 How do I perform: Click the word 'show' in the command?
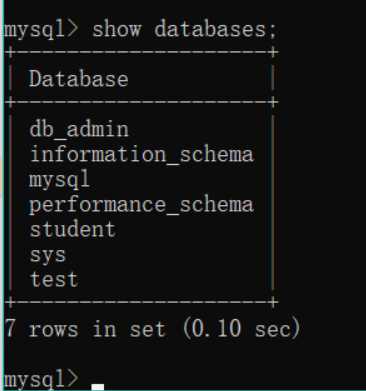click(116, 29)
